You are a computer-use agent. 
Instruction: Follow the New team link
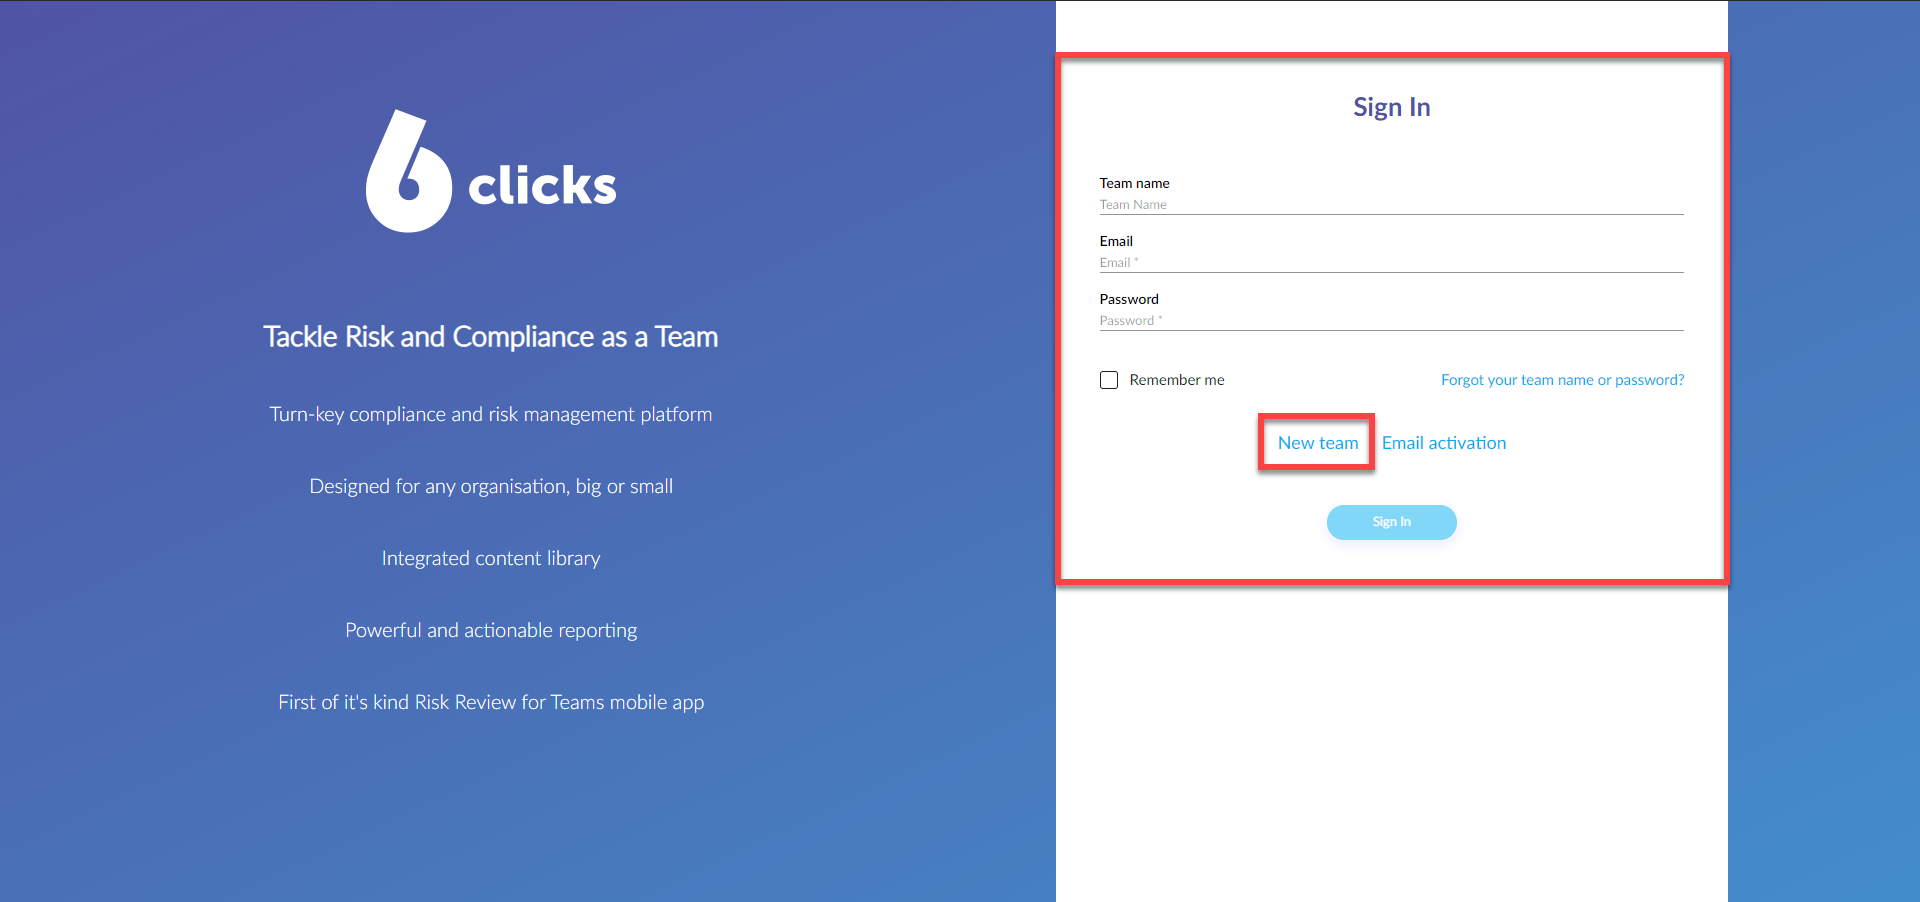point(1318,443)
